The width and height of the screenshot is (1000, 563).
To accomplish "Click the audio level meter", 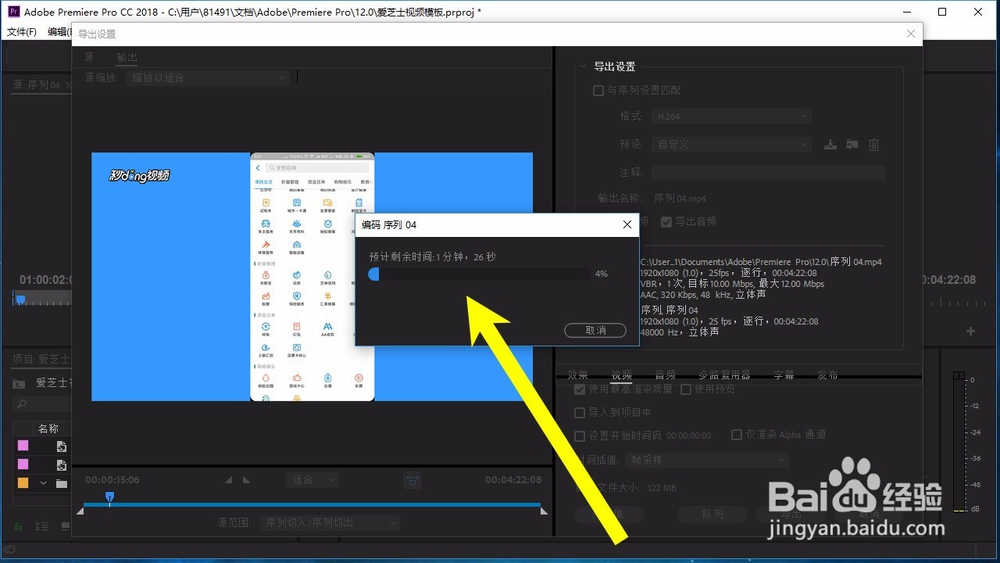I will (x=959, y=442).
